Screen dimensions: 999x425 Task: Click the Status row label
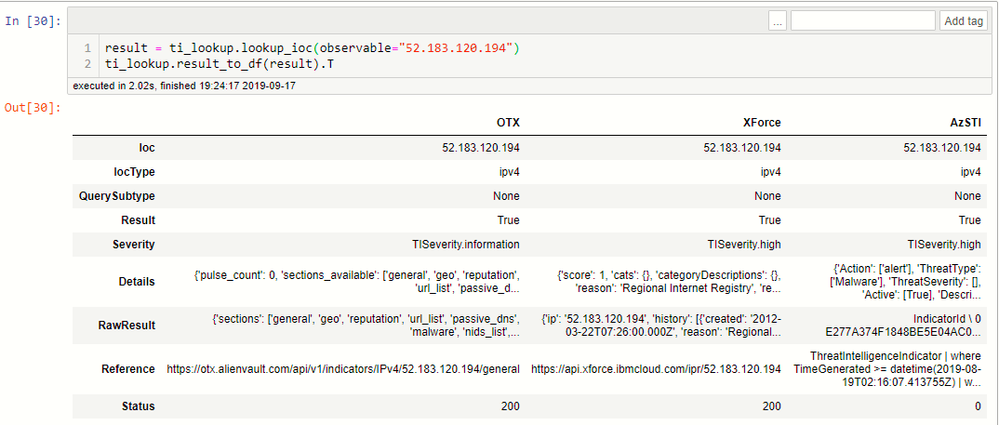[x=140, y=406]
